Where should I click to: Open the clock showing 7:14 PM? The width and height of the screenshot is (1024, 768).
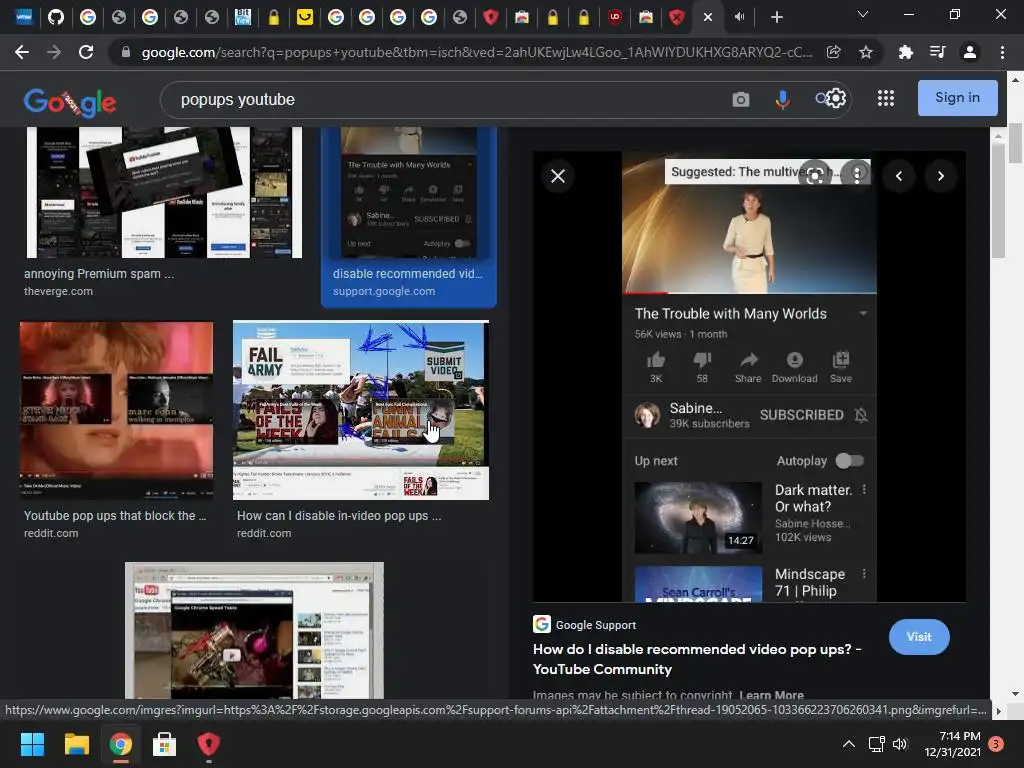pyautogui.click(x=952, y=744)
